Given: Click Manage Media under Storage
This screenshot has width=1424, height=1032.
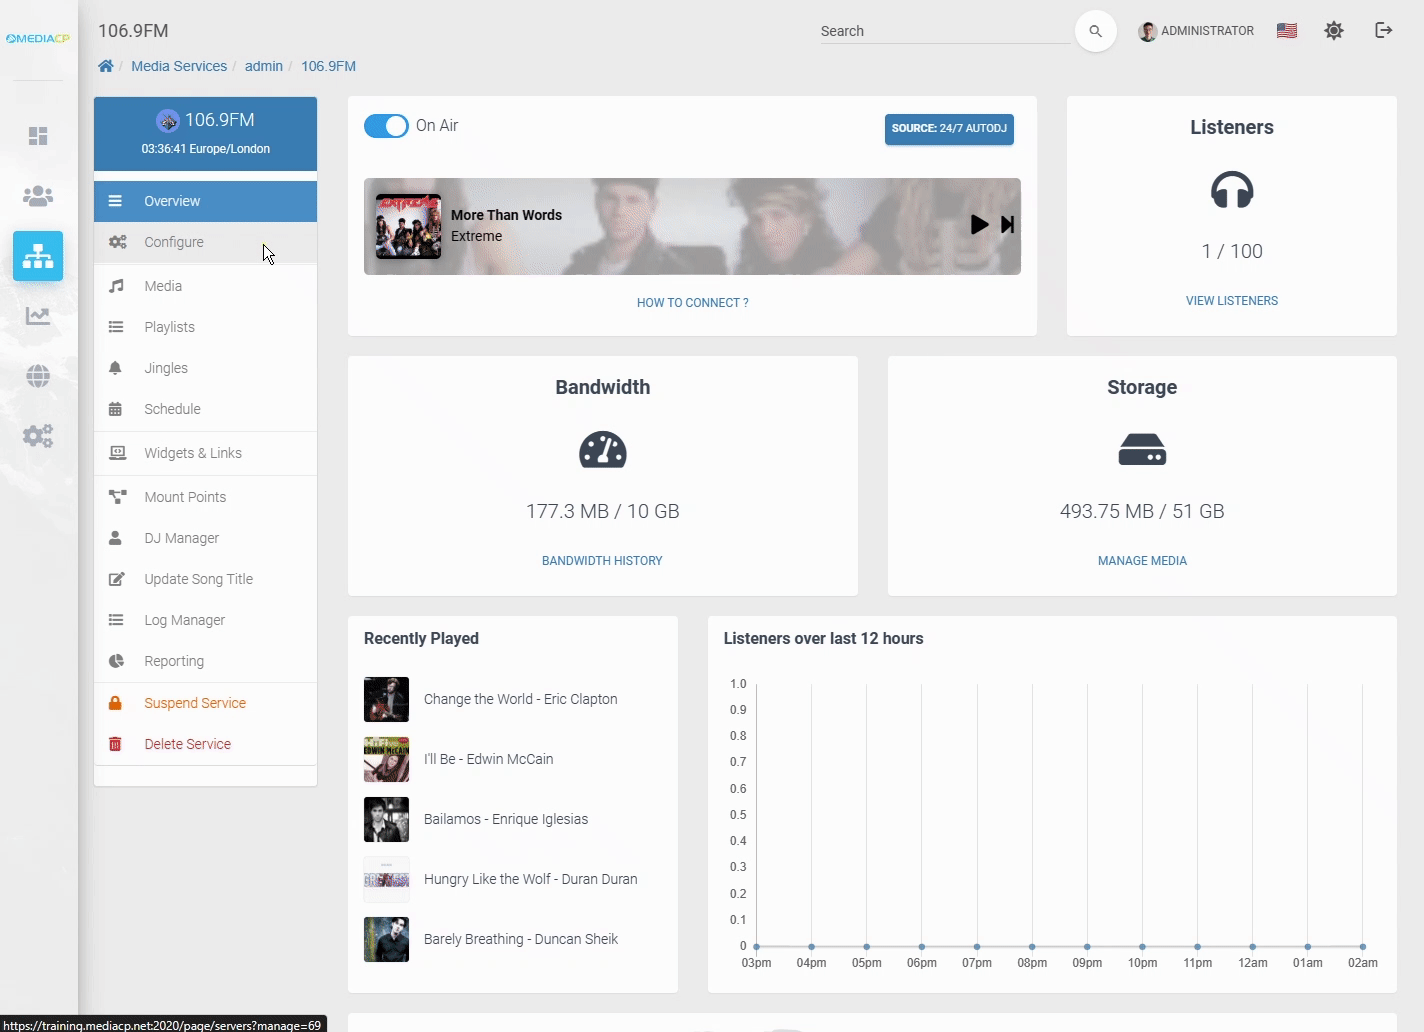Looking at the screenshot, I should point(1142,560).
